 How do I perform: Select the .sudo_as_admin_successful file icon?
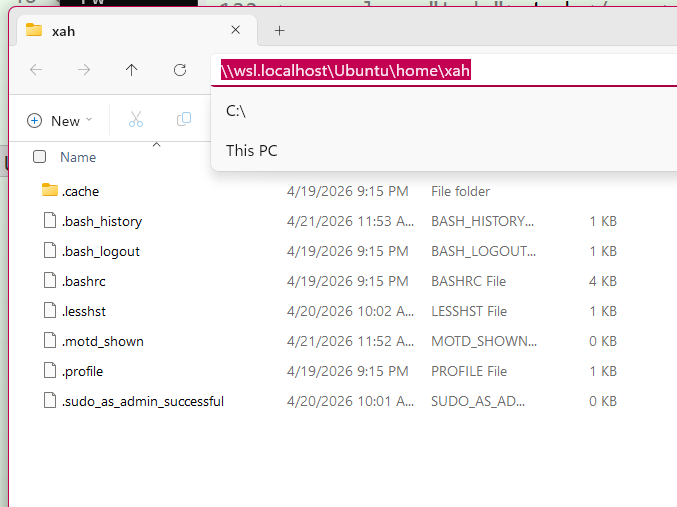point(50,400)
